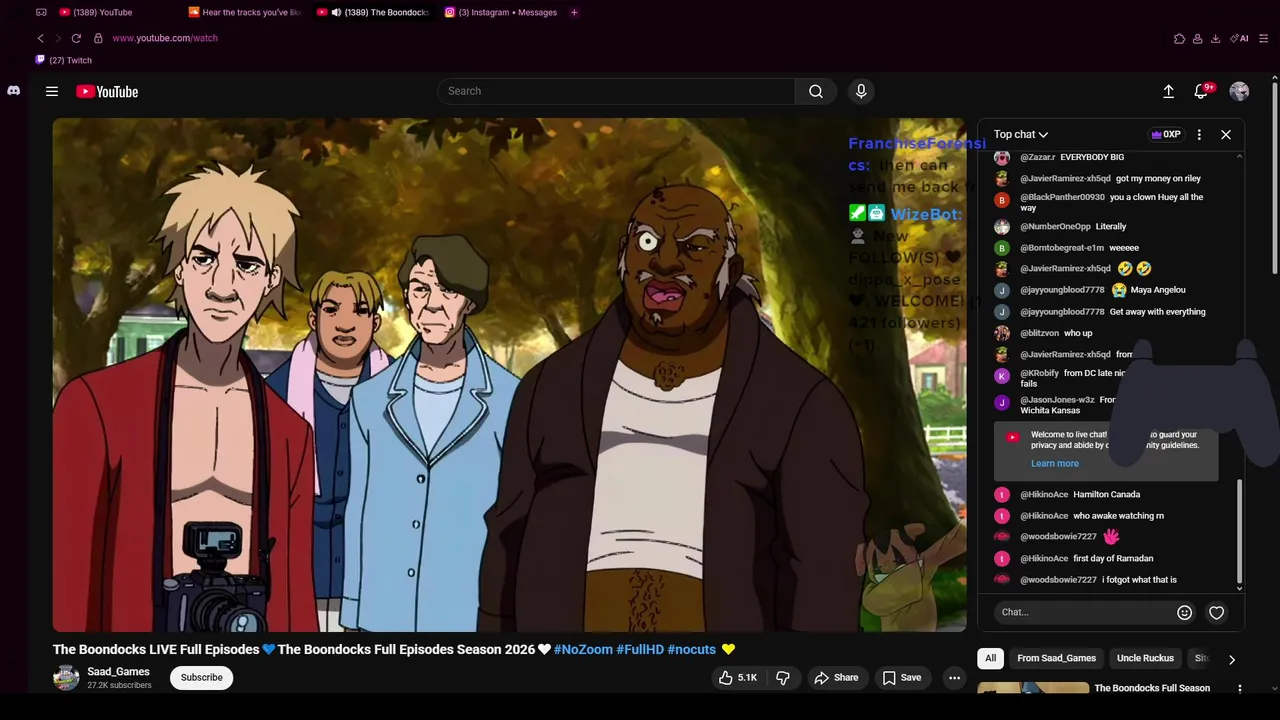Select the From Saad_Games chip
Viewport: 1280px width, 720px height.
point(1056,658)
